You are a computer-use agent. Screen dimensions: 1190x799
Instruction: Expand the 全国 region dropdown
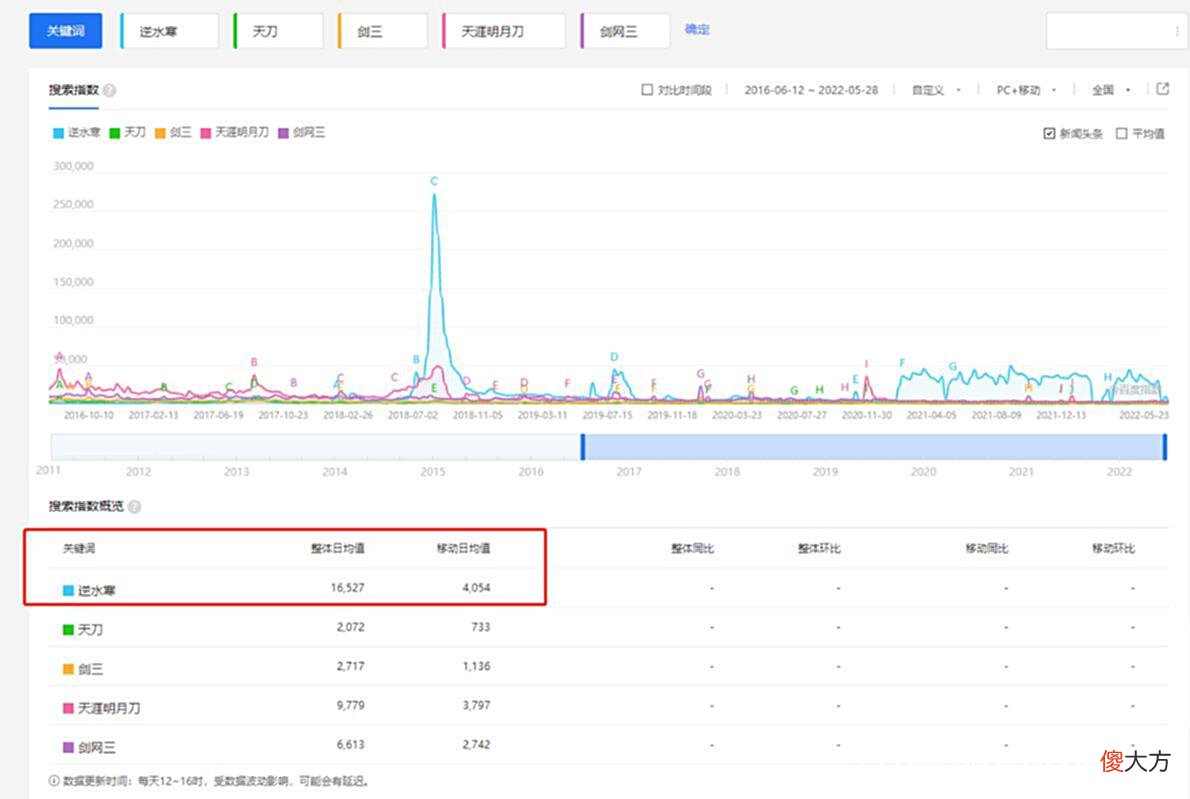pyautogui.click(x=1111, y=90)
